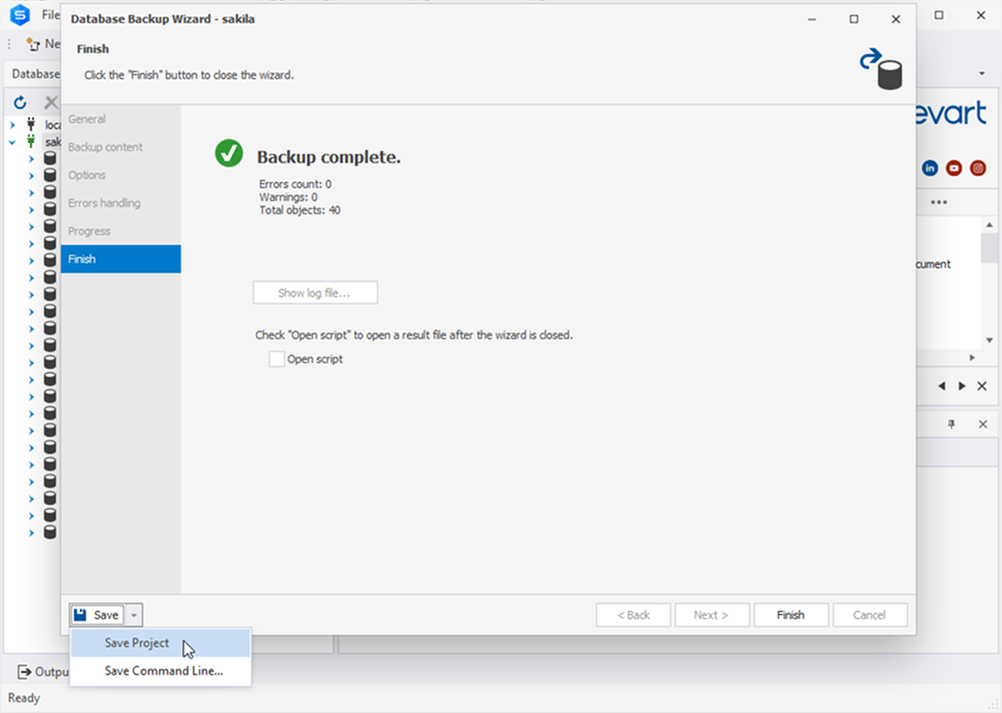Click the Instagram social icon

click(x=978, y=168)
